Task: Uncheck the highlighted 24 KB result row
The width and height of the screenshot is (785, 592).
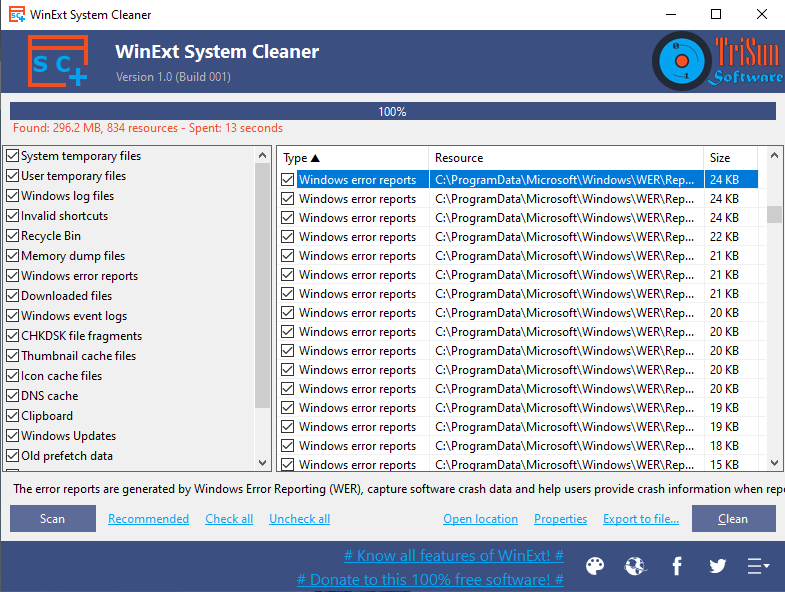Action: (x=287, y=180)
